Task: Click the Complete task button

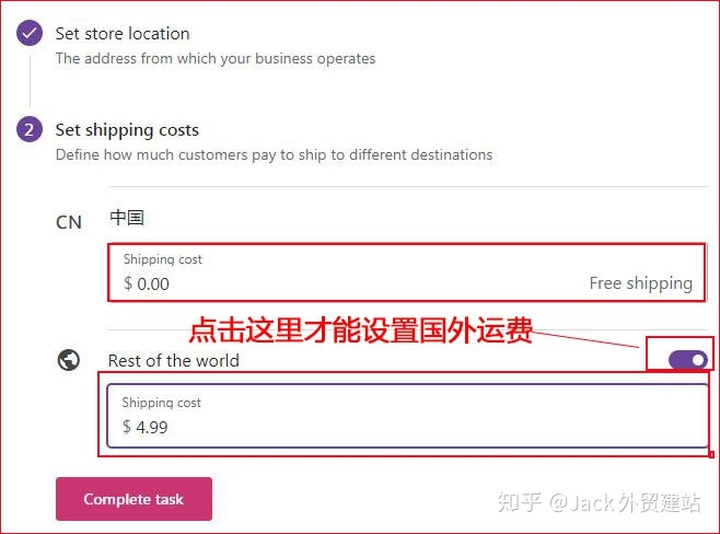Action: coord(134,499)
